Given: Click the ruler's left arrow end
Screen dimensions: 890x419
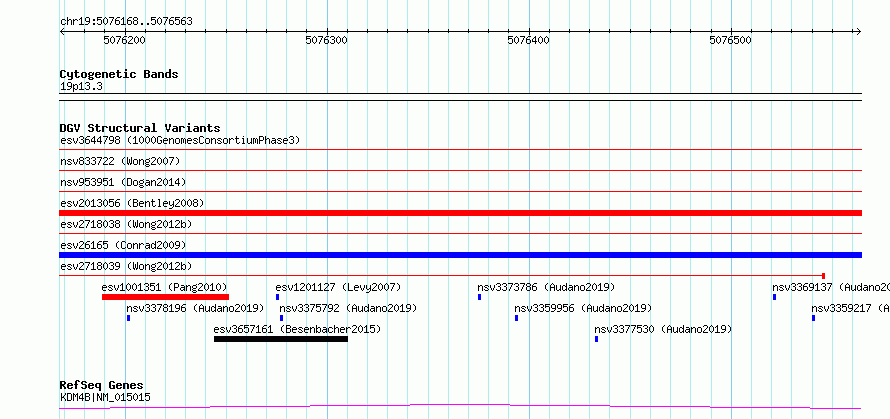Looking at the screenshot, I should [x=62, y=32].
